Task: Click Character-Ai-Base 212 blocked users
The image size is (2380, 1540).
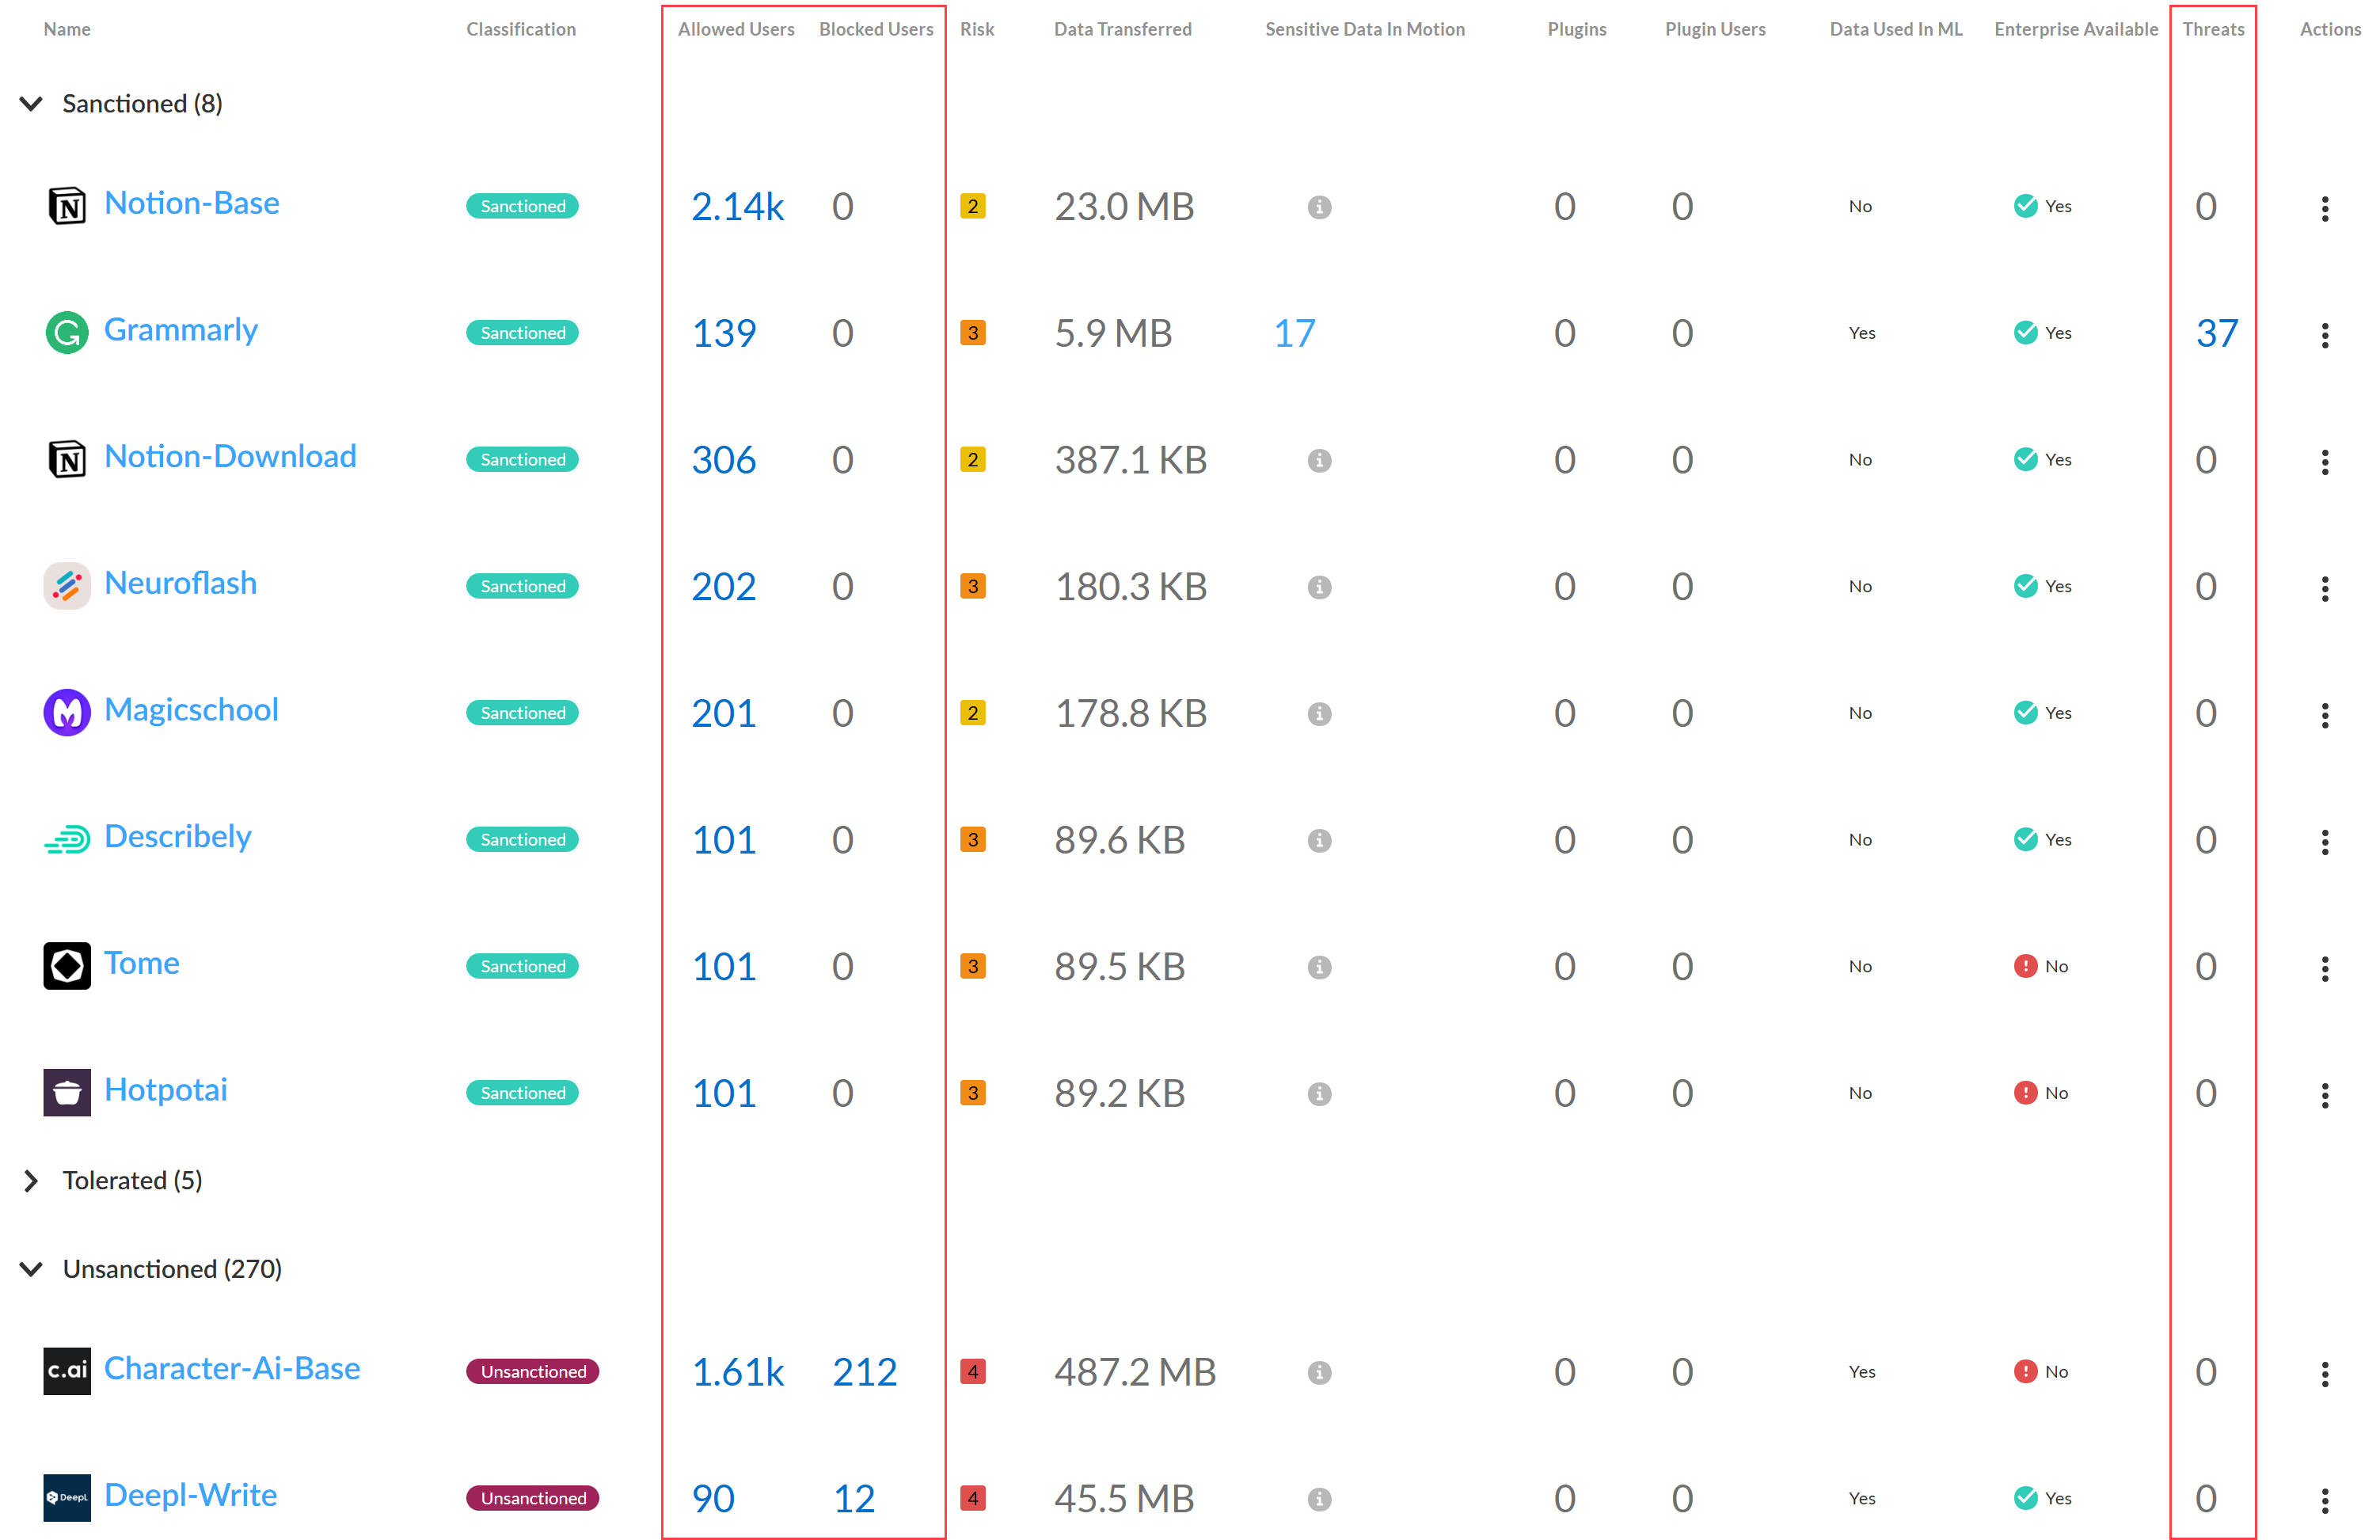Action: 864,1372
